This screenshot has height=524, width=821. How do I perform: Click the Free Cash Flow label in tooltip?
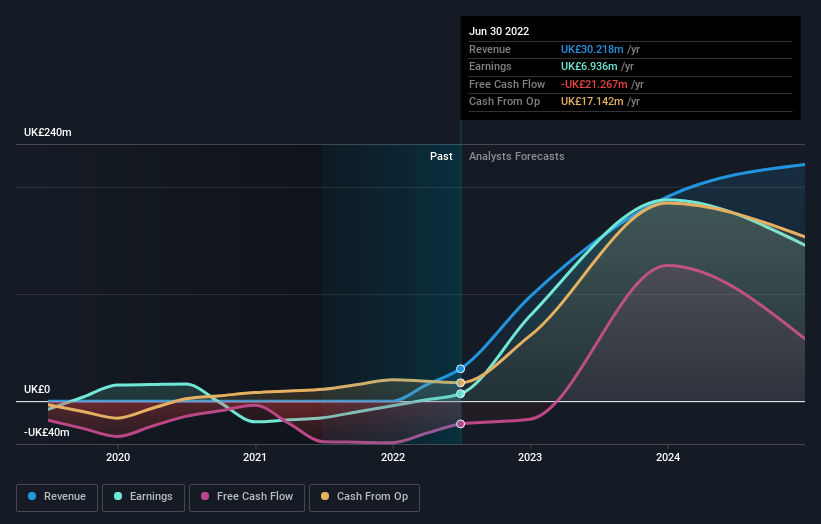point(507,84)
